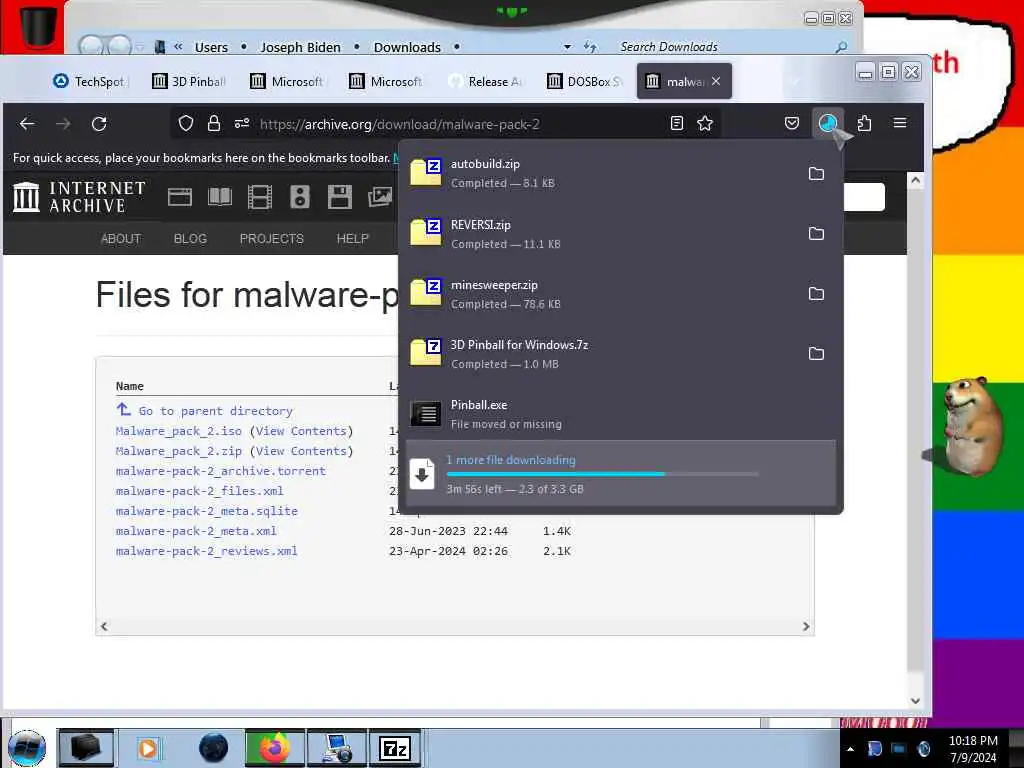Show 3D Pinball for Windows.7z in folder
The height and width of the screenshot is (768, 1024).
pos(816,354)
